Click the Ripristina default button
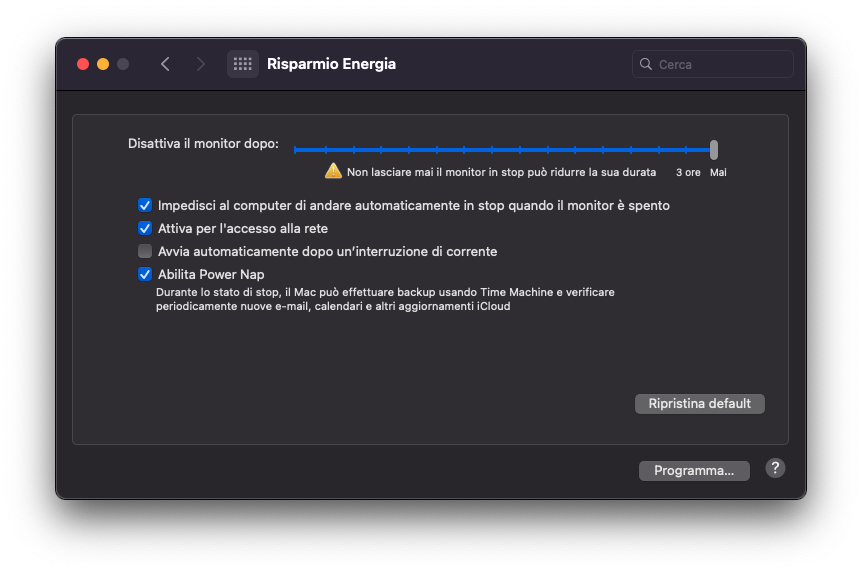Screen dimensions: 862x573 point(699,404)
